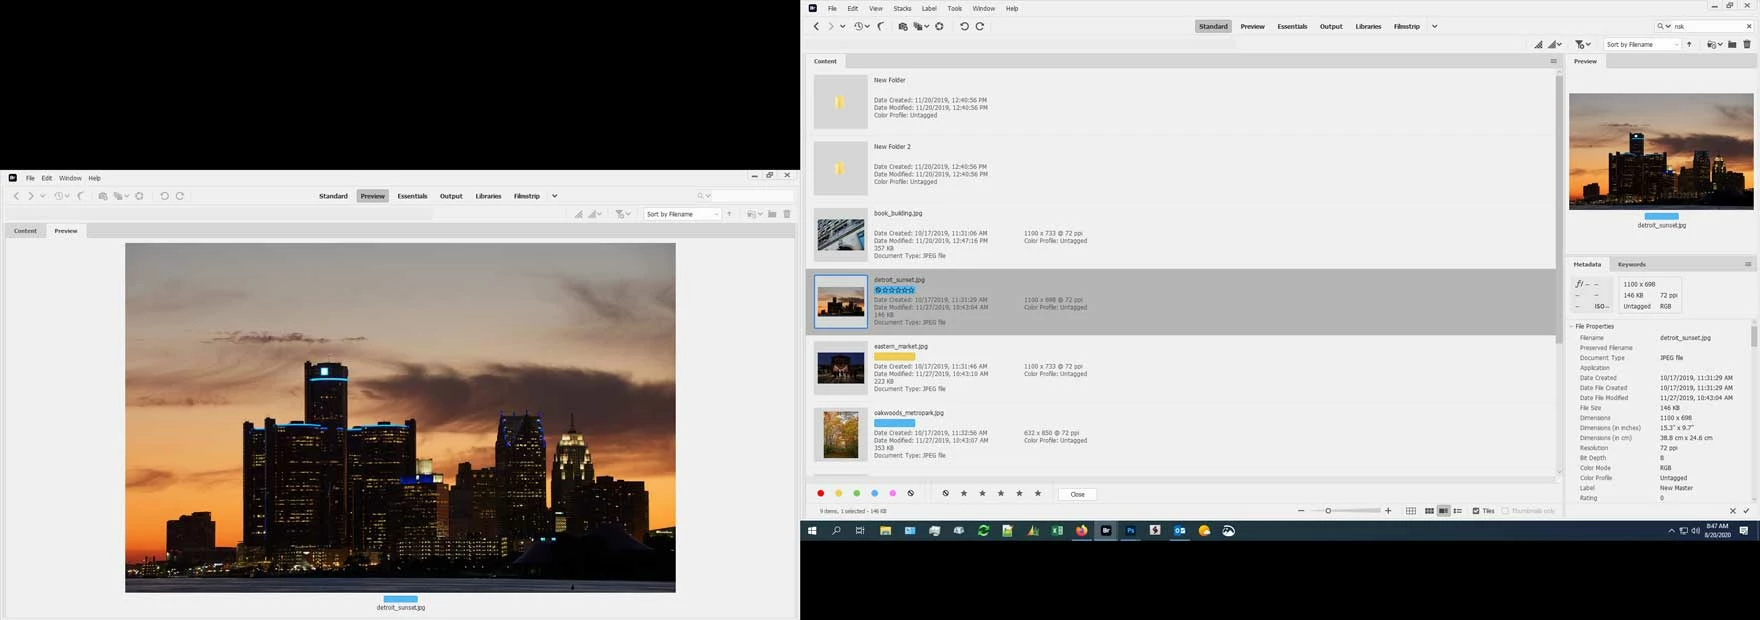Select the Essentials workspace in the right window
This screenshot has height=620, width=1760.
click(x=1292, y=26)
